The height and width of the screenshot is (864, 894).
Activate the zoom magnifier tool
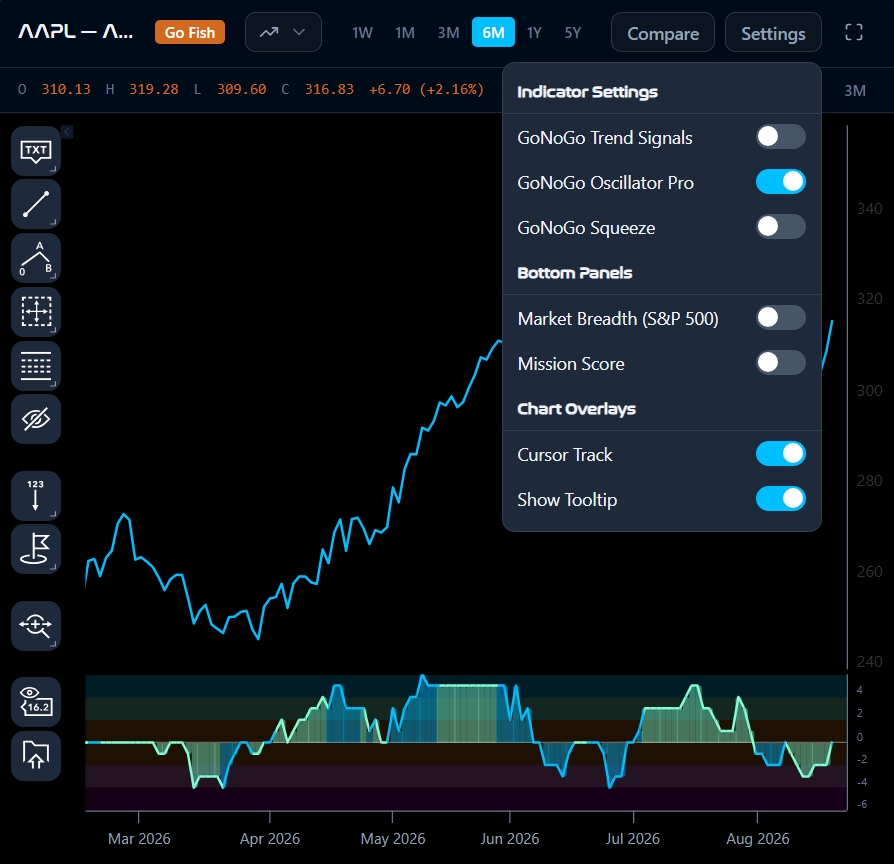(x=36, y=626)
